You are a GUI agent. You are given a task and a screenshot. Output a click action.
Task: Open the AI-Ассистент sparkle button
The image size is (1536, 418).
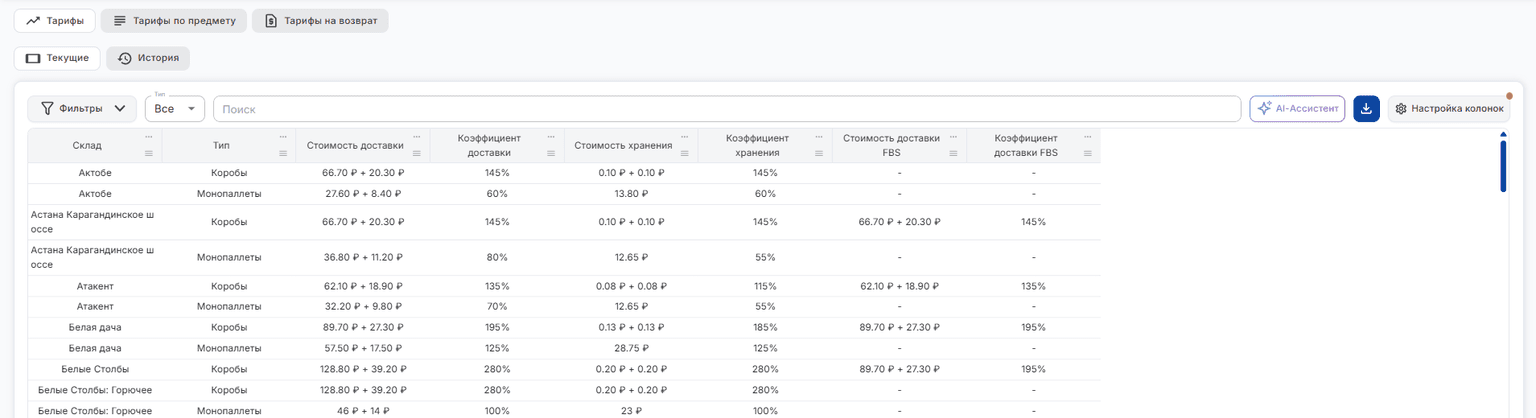[x=1297, y=109]
